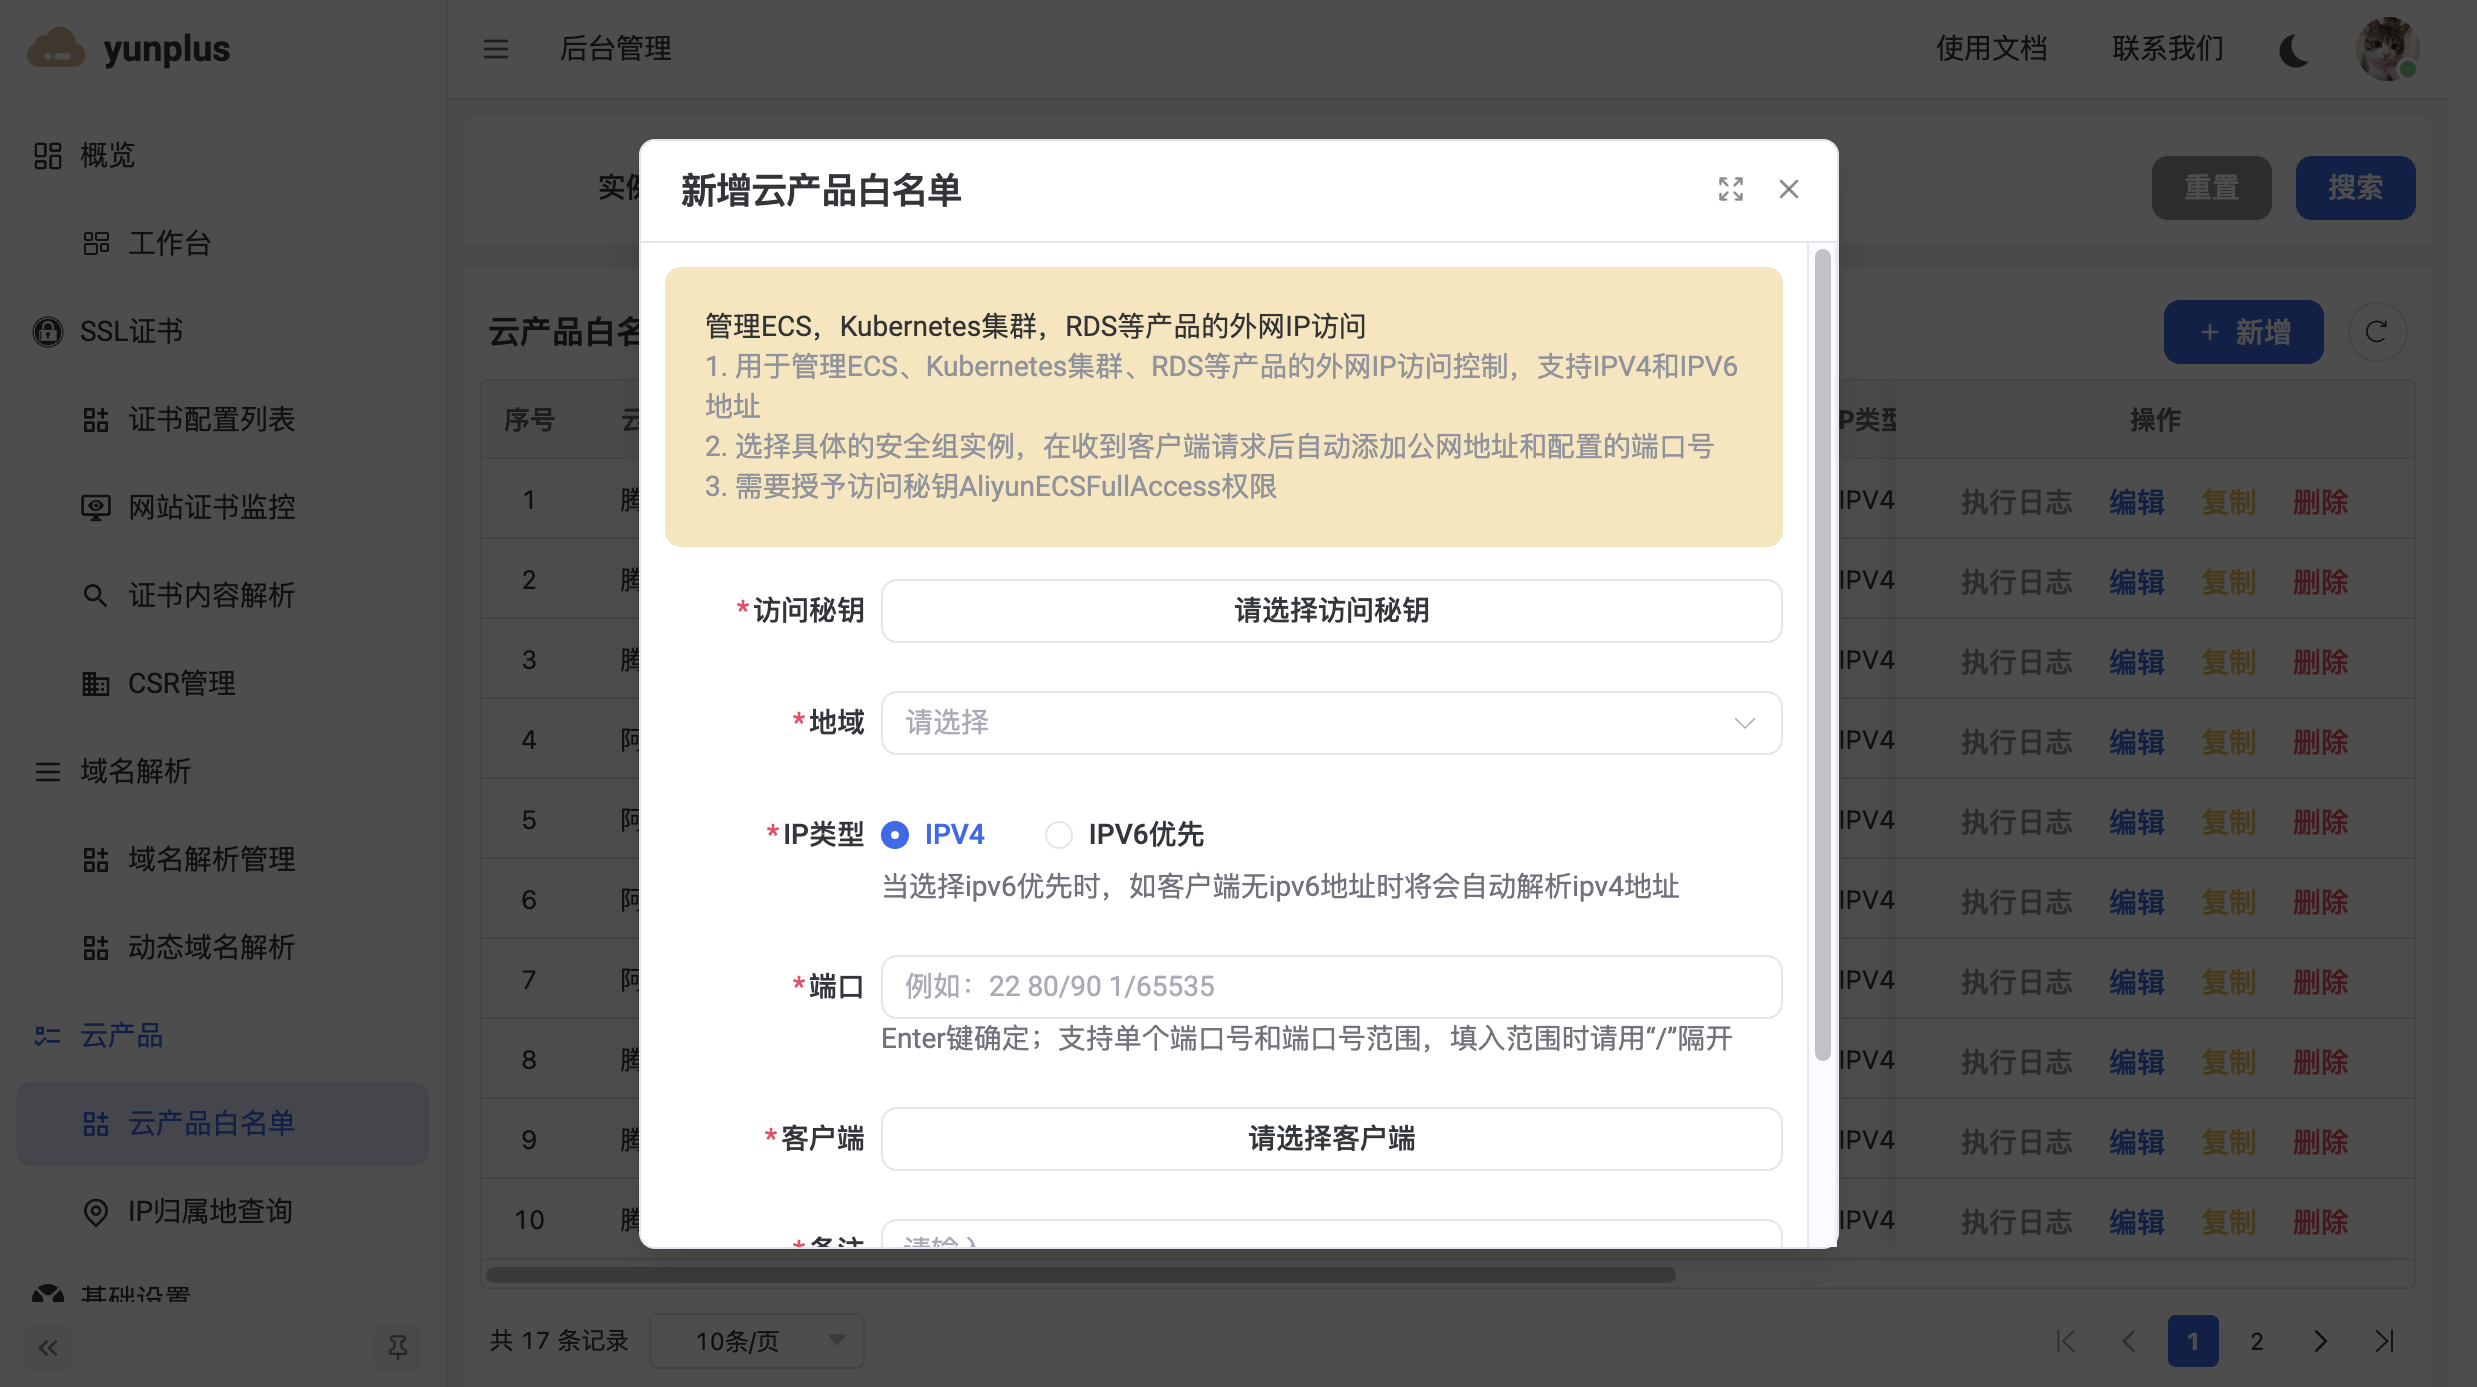Click 复制 in row 3
This screenshot has width=2477, height=1387.
(2229, 661)
